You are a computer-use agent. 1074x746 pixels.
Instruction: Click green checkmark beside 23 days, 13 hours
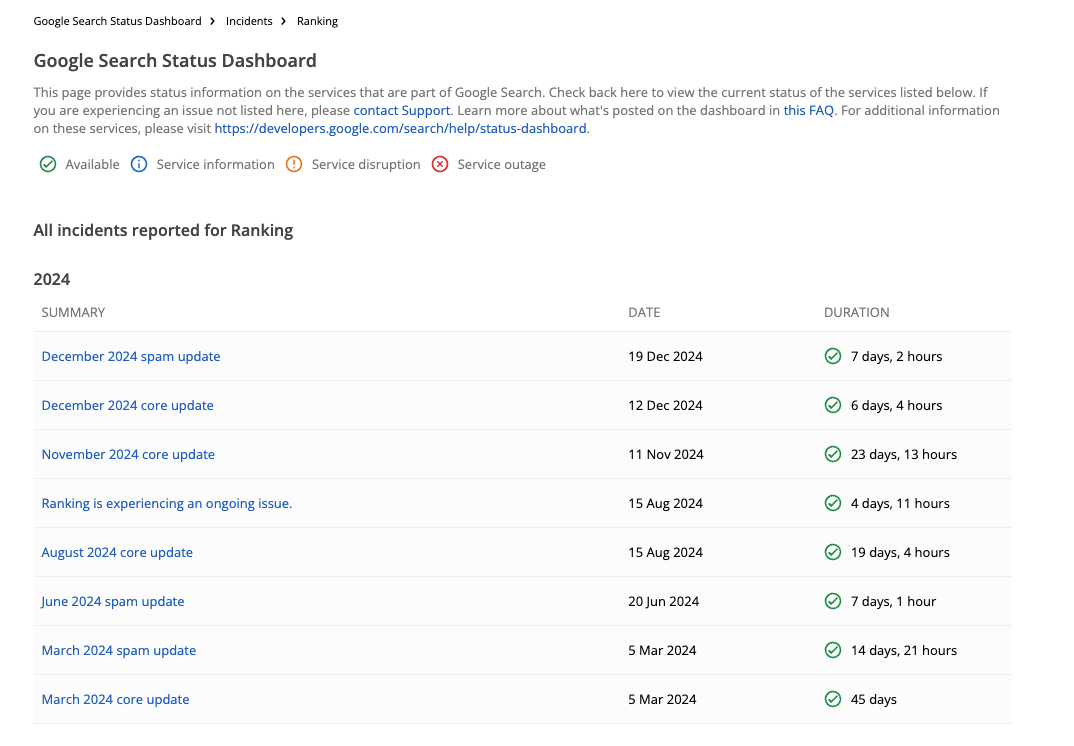pyautogui.click(x=832, y=454)
